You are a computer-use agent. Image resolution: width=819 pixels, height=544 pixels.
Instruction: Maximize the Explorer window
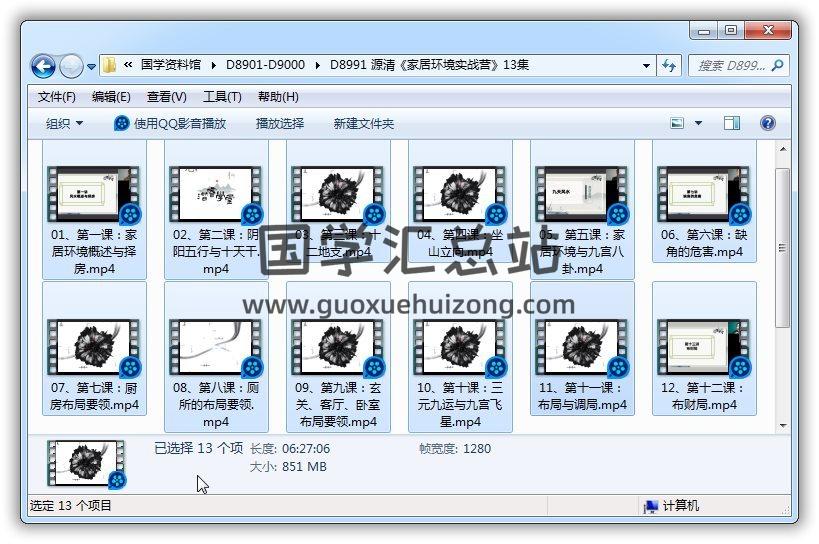[731, 30]
